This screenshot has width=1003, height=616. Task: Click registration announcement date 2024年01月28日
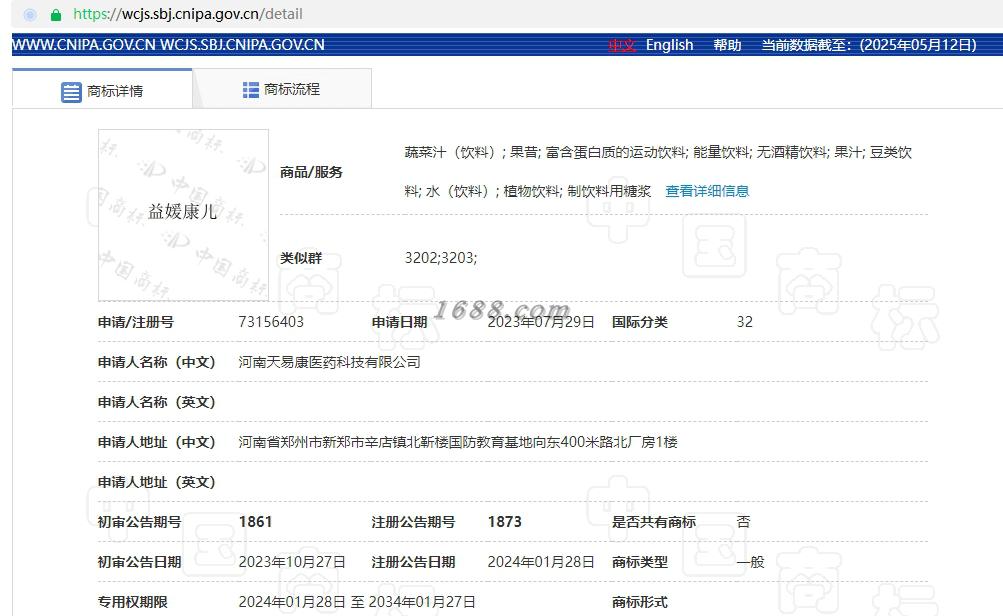click(x=541, y=562)
